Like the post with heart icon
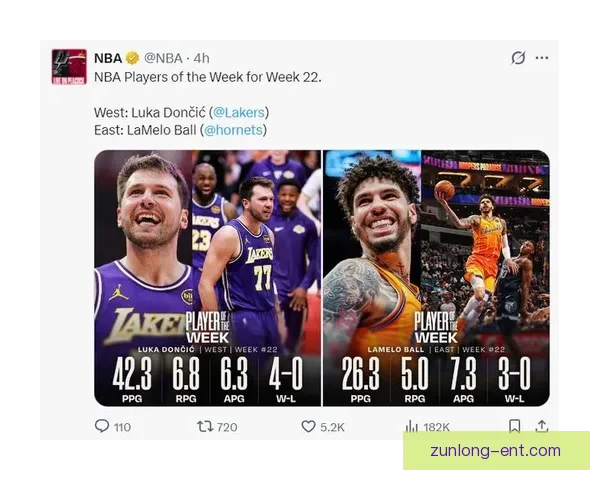 [308, 426]
